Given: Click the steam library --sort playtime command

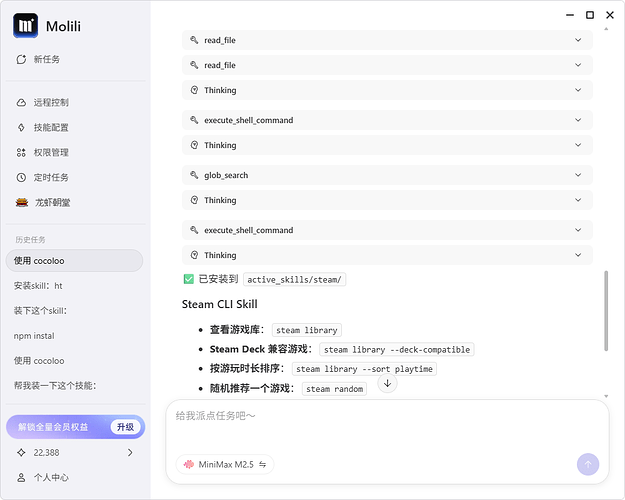Looking at the screenshot, I should tap(364, 369).
